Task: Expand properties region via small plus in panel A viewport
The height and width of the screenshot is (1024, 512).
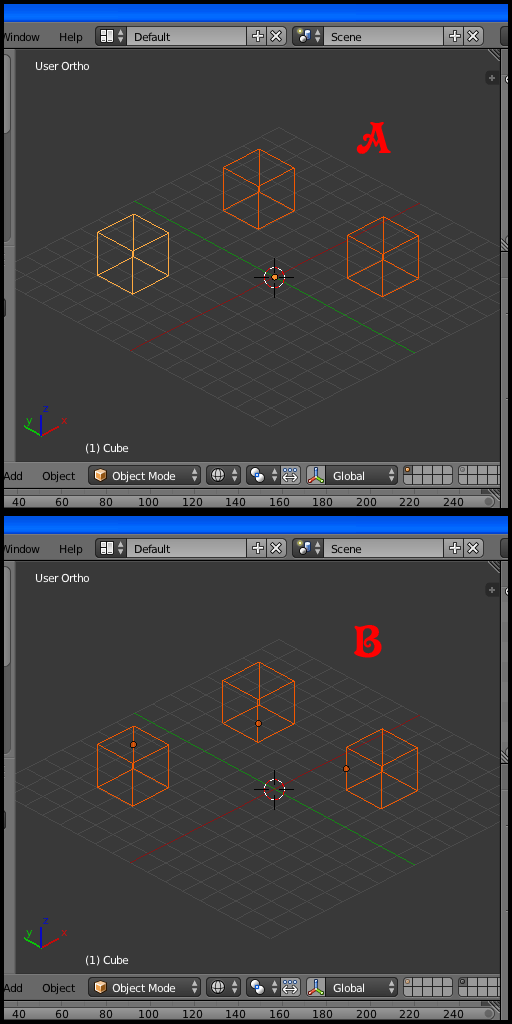Action: coord(492,78)
